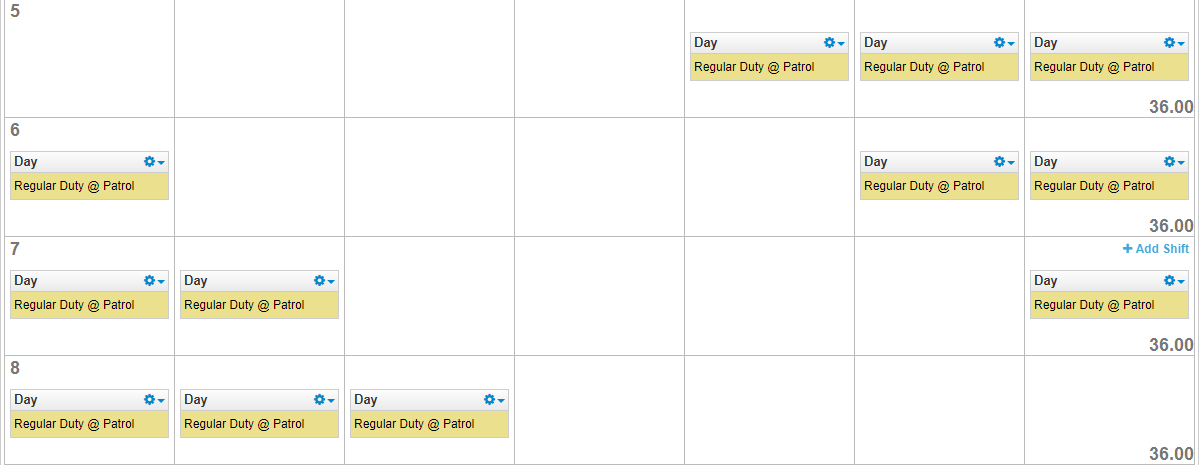Click gear icon on row 7's second Day shift
The image size is (1199, 465).
319,281
